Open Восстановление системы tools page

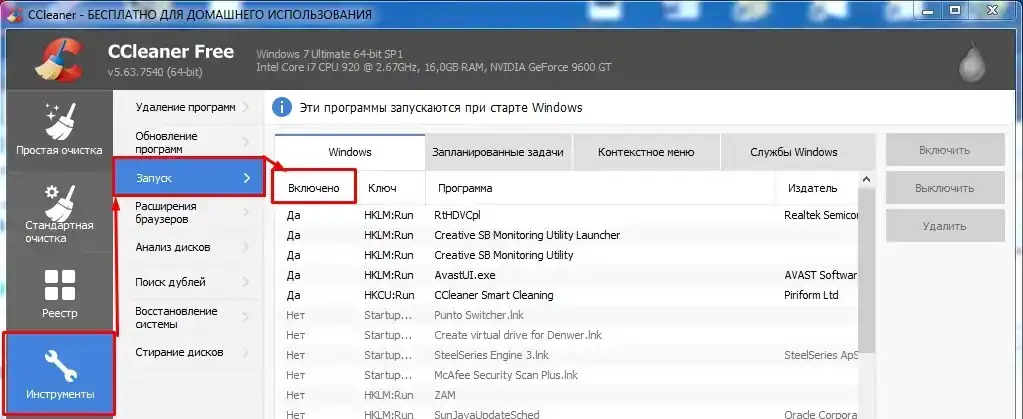tap(189, 317)
